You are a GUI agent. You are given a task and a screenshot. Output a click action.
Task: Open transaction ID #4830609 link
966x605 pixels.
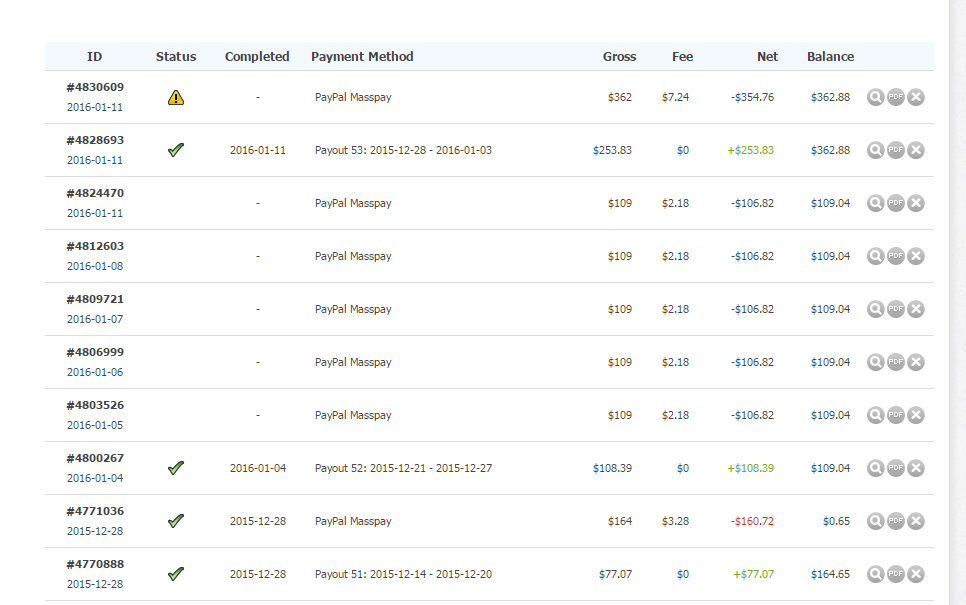(95, 87)
